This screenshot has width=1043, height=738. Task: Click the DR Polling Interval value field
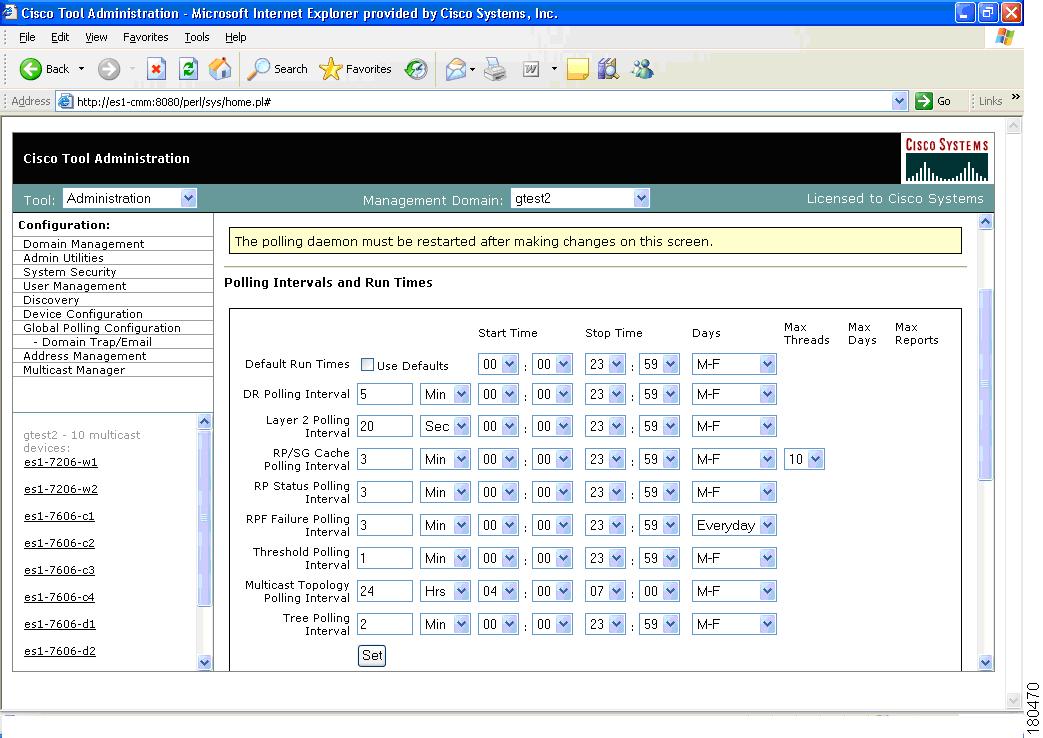[x=384, y=394]
